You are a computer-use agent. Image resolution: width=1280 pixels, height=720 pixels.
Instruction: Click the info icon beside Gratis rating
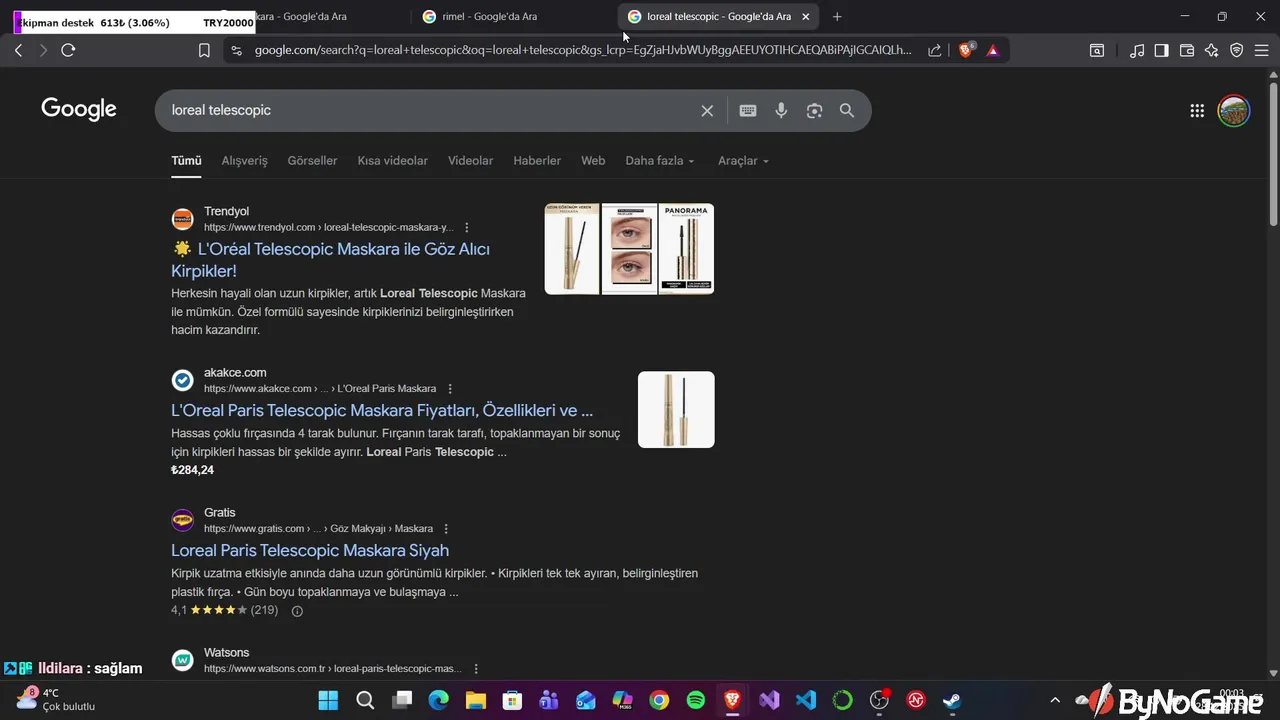[x=297, y=611]
